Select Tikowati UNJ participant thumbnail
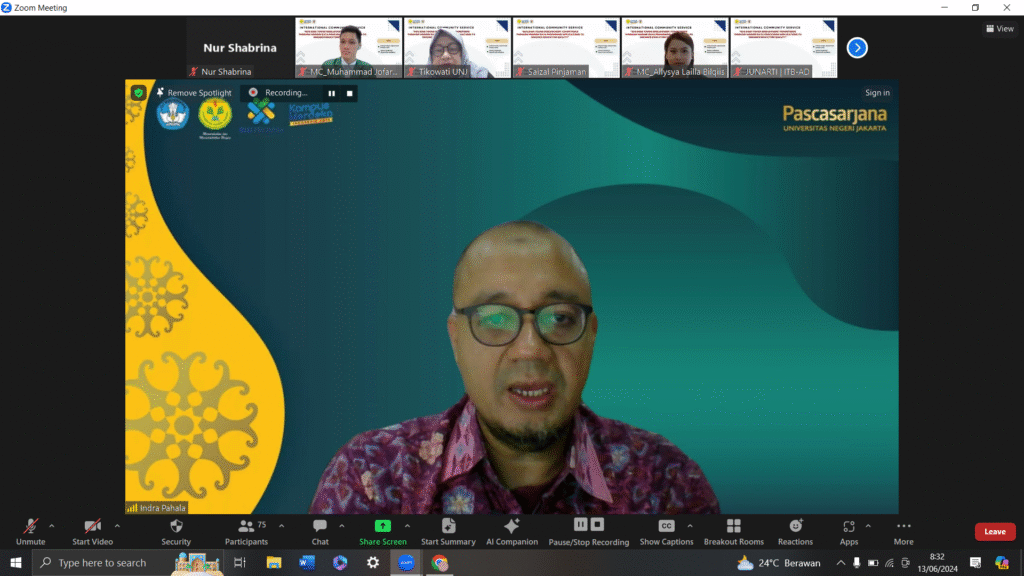Viewport: 1024px width, 576px height. pyautogui.click(x=457, y=47)
